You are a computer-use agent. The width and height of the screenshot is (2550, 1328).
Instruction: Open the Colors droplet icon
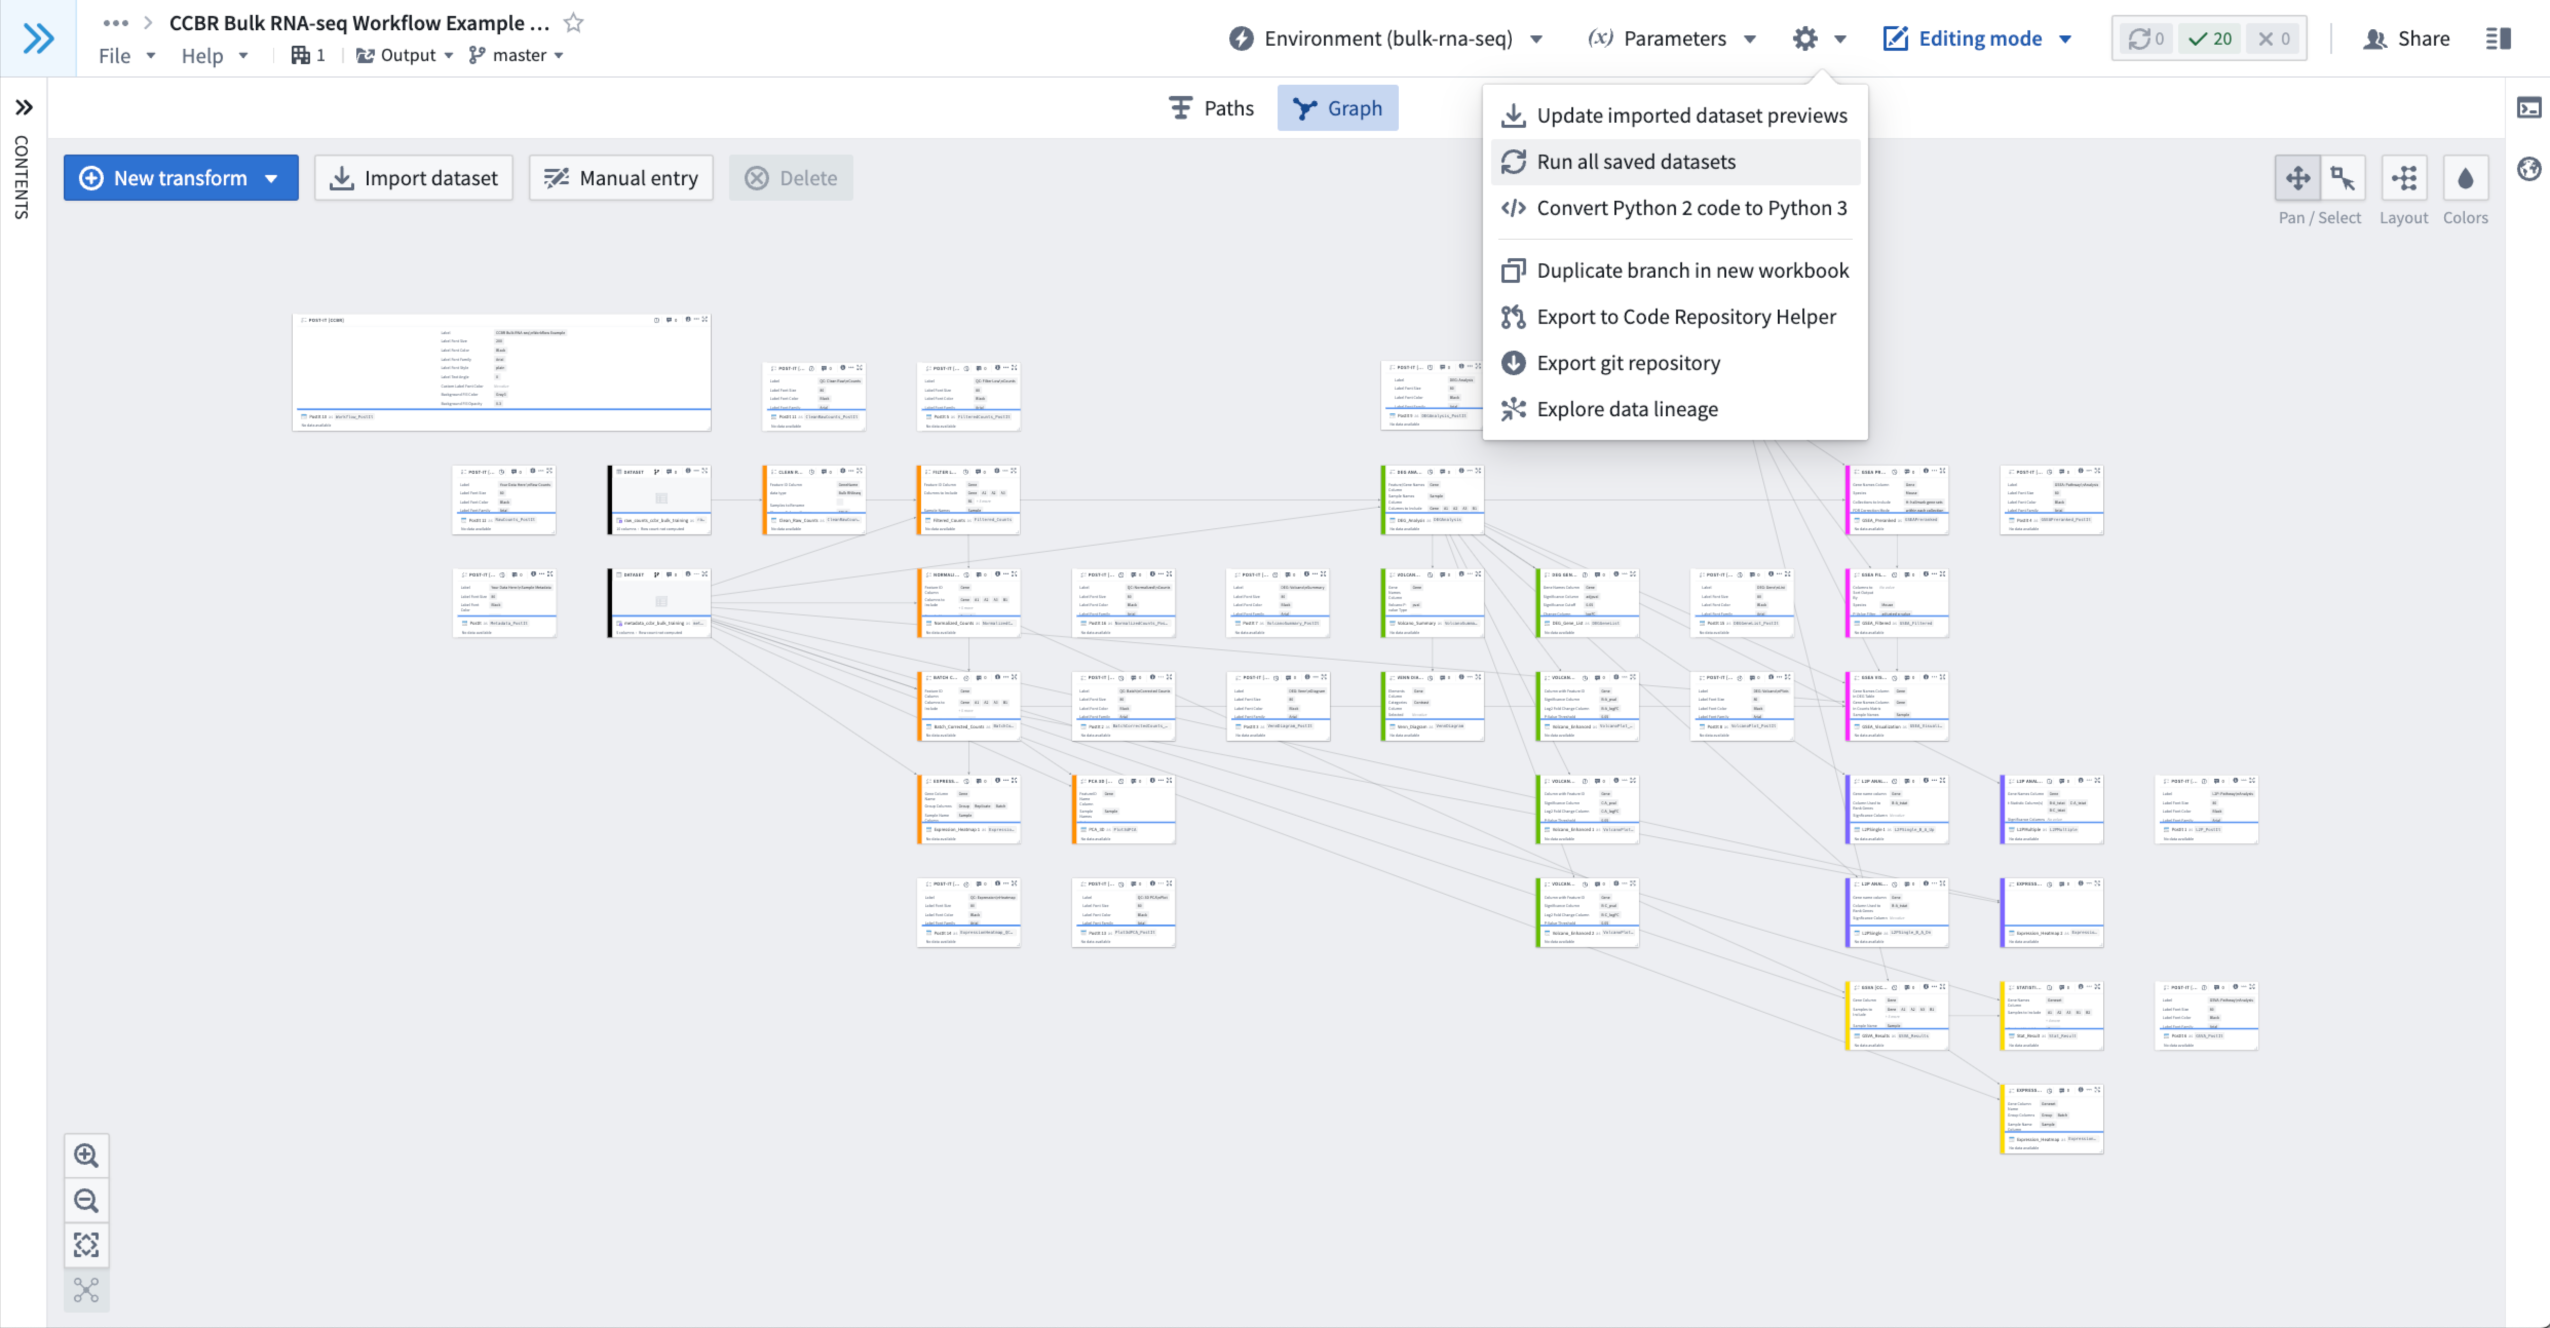coord(2465,179)
